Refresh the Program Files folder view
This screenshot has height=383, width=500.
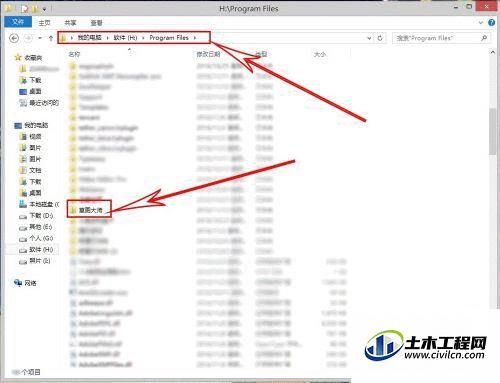[380, 38]
